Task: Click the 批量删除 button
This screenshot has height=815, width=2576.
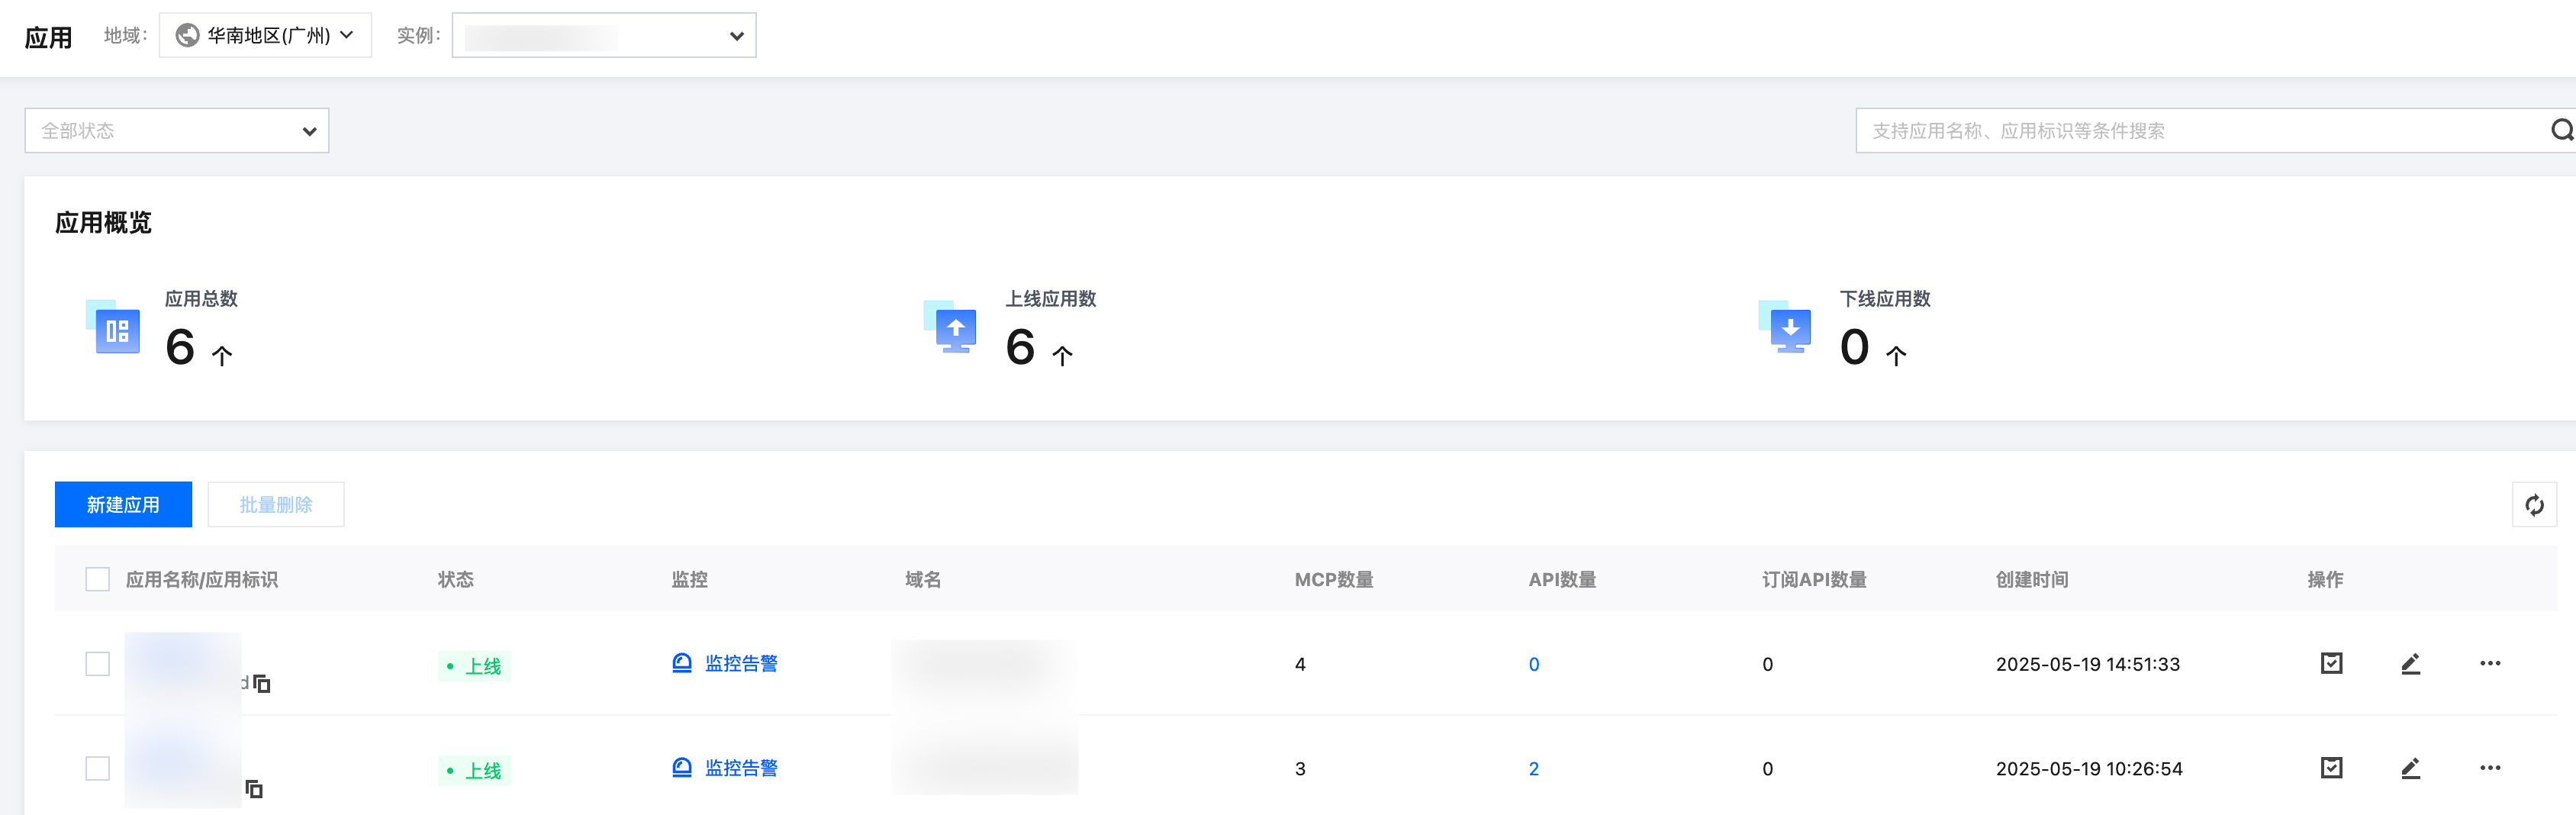Action: click(x=275, y=505)
